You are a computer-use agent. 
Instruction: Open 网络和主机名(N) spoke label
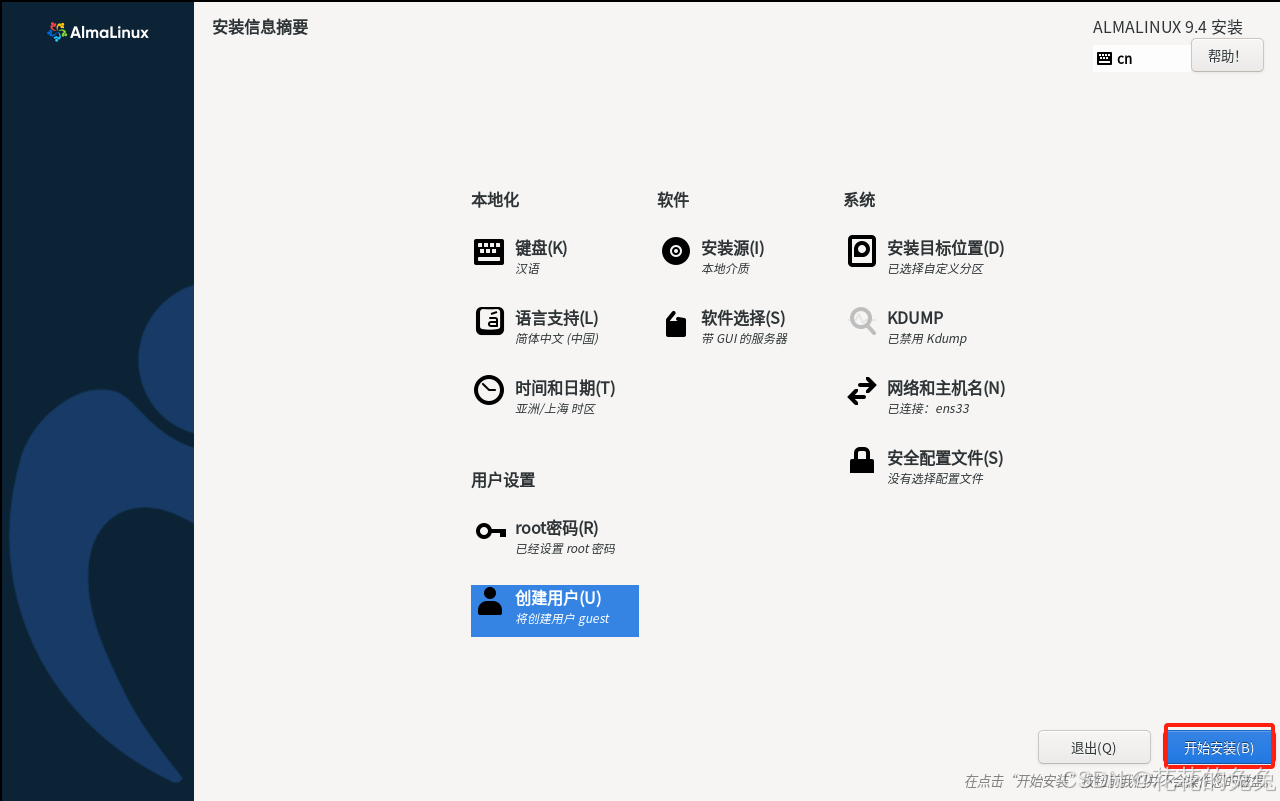946,388
